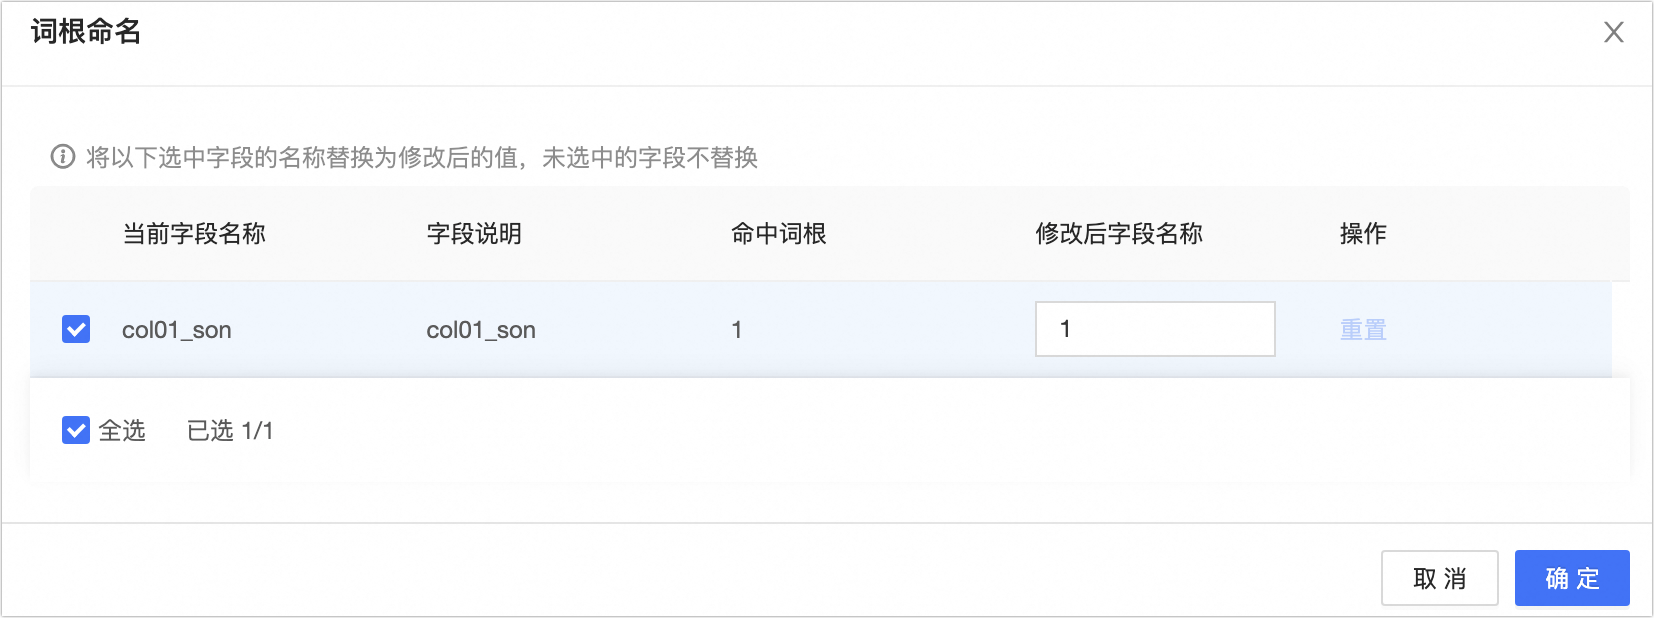Select col01_son in the 字段说明 column
The image size is (1654, 618).
(481, 330)
